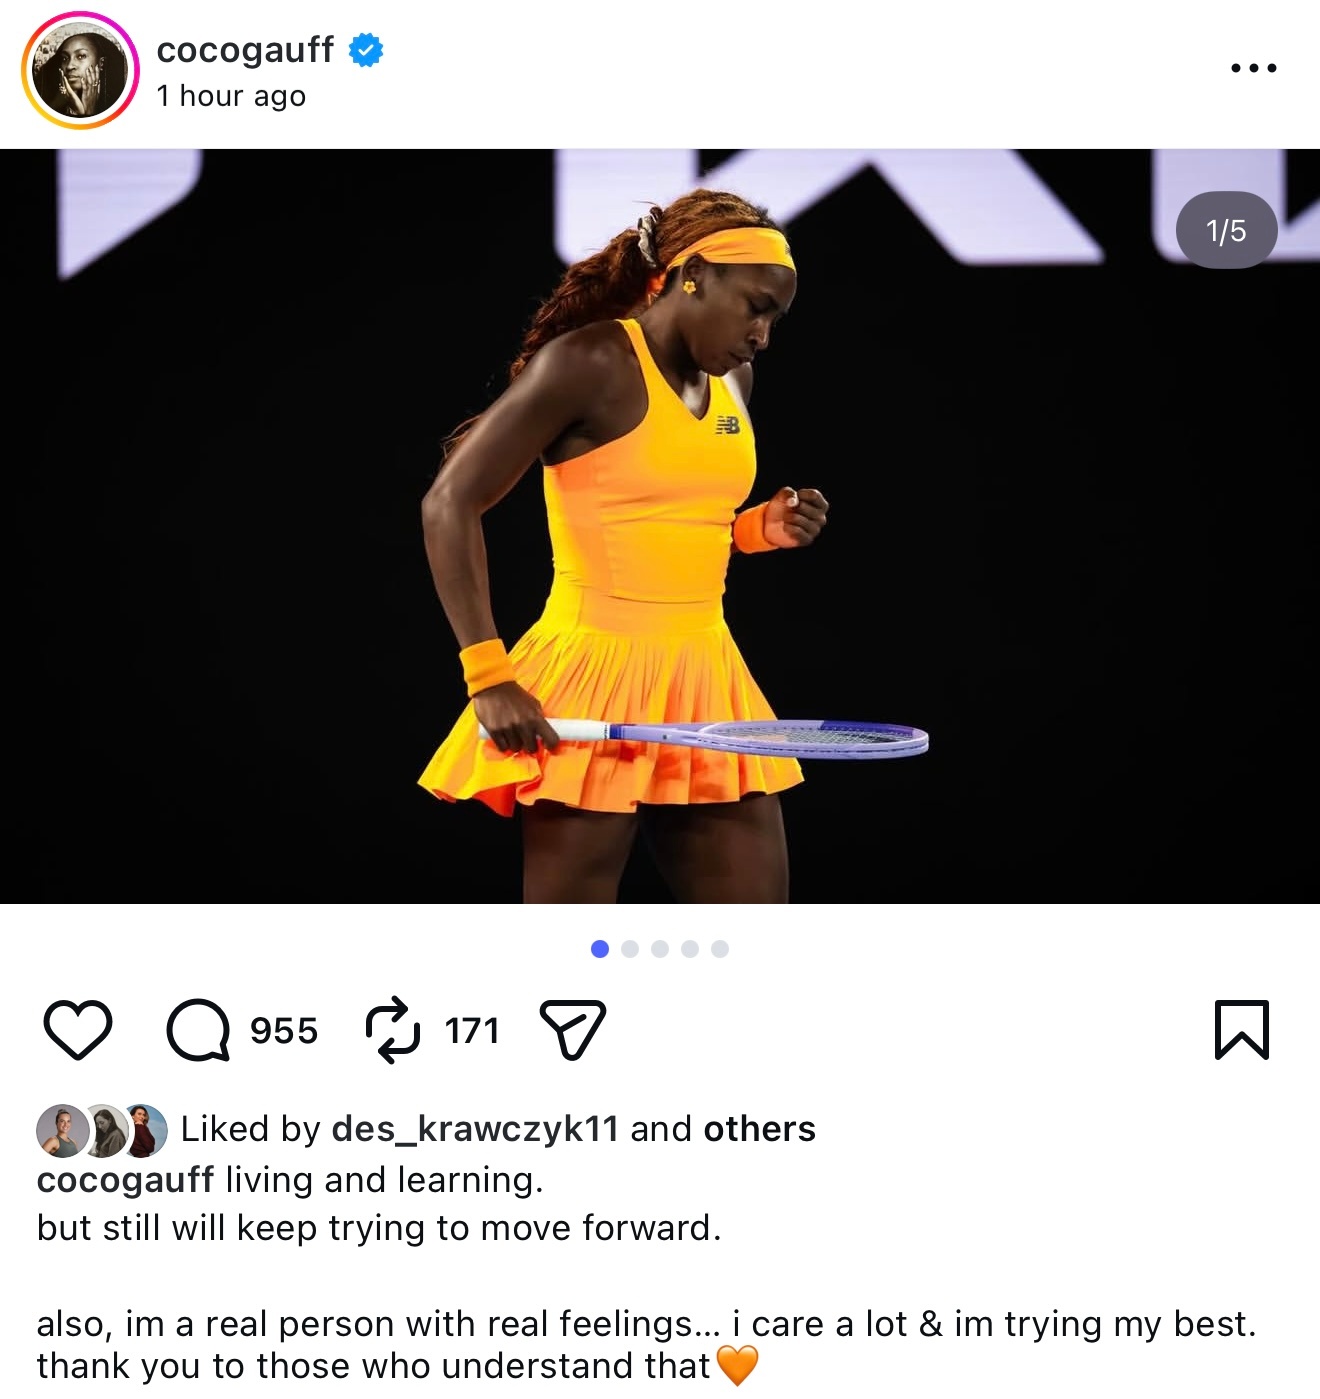1320x1399 pixels.
Task: Click the blue verified badge
Action: (366, 50)
